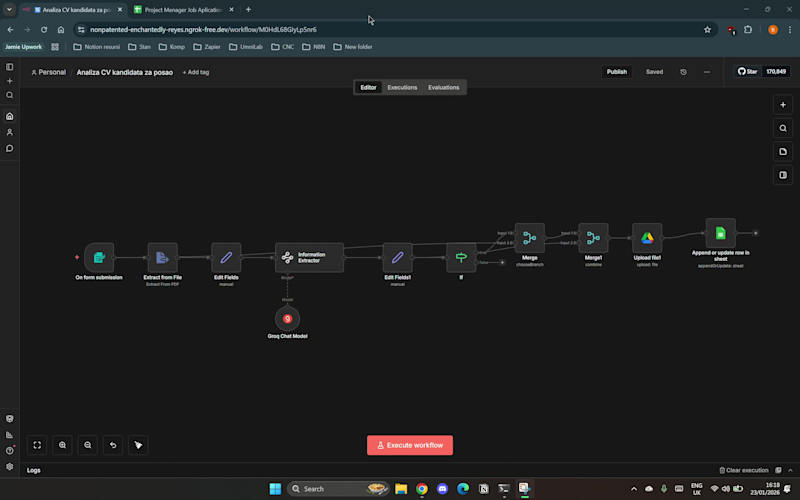Open insights chart icon in sidebar

point(10,435)
